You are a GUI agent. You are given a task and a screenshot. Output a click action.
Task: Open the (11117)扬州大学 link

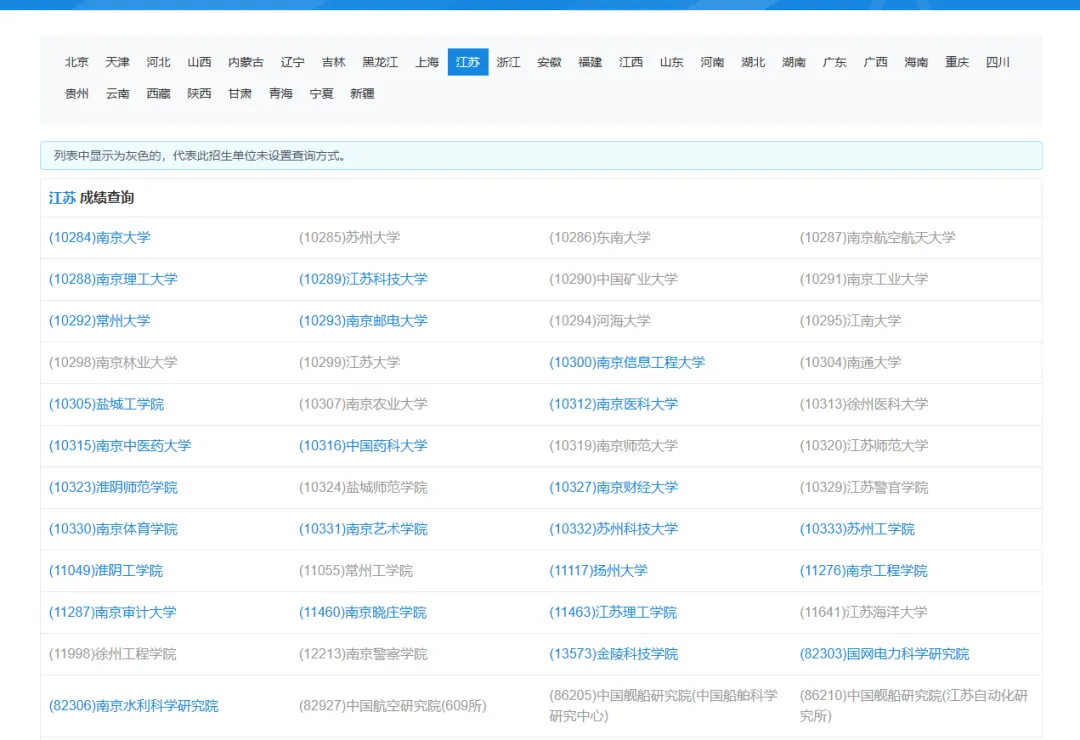[598, 571]
